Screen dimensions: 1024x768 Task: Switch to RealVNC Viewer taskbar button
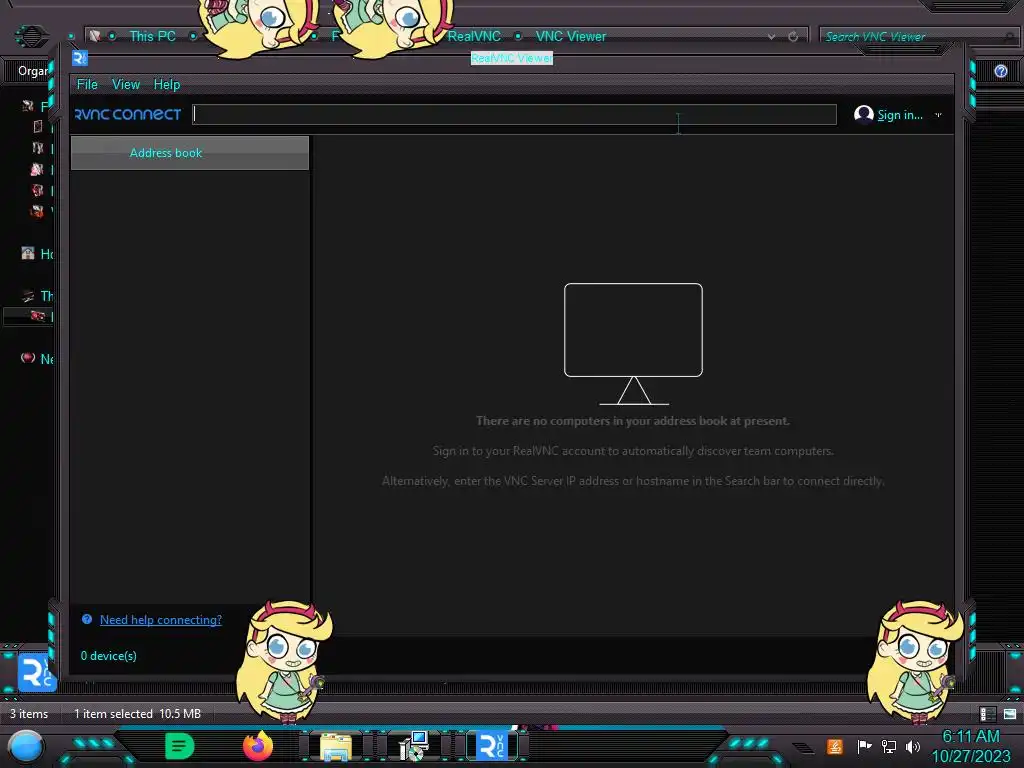tap(492, 746)
